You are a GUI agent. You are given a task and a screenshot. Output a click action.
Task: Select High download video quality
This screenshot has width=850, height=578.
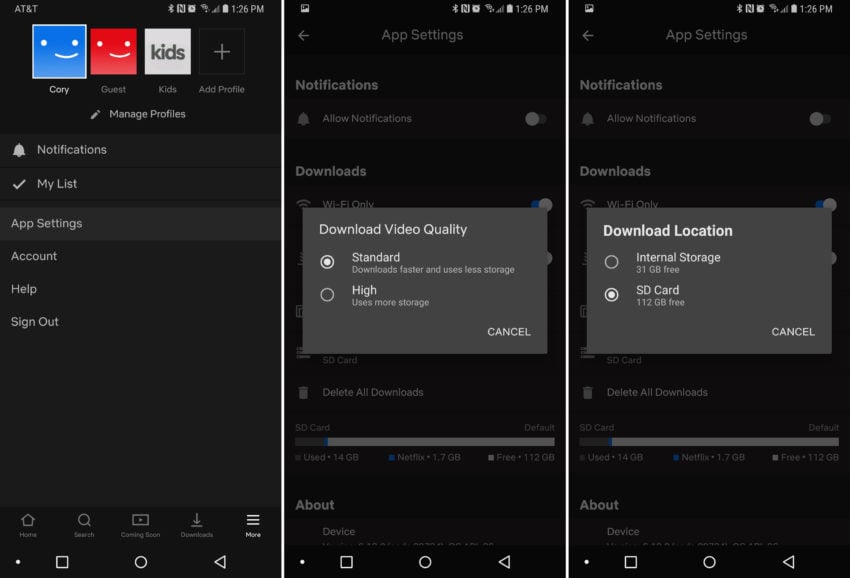pos(424,295)
